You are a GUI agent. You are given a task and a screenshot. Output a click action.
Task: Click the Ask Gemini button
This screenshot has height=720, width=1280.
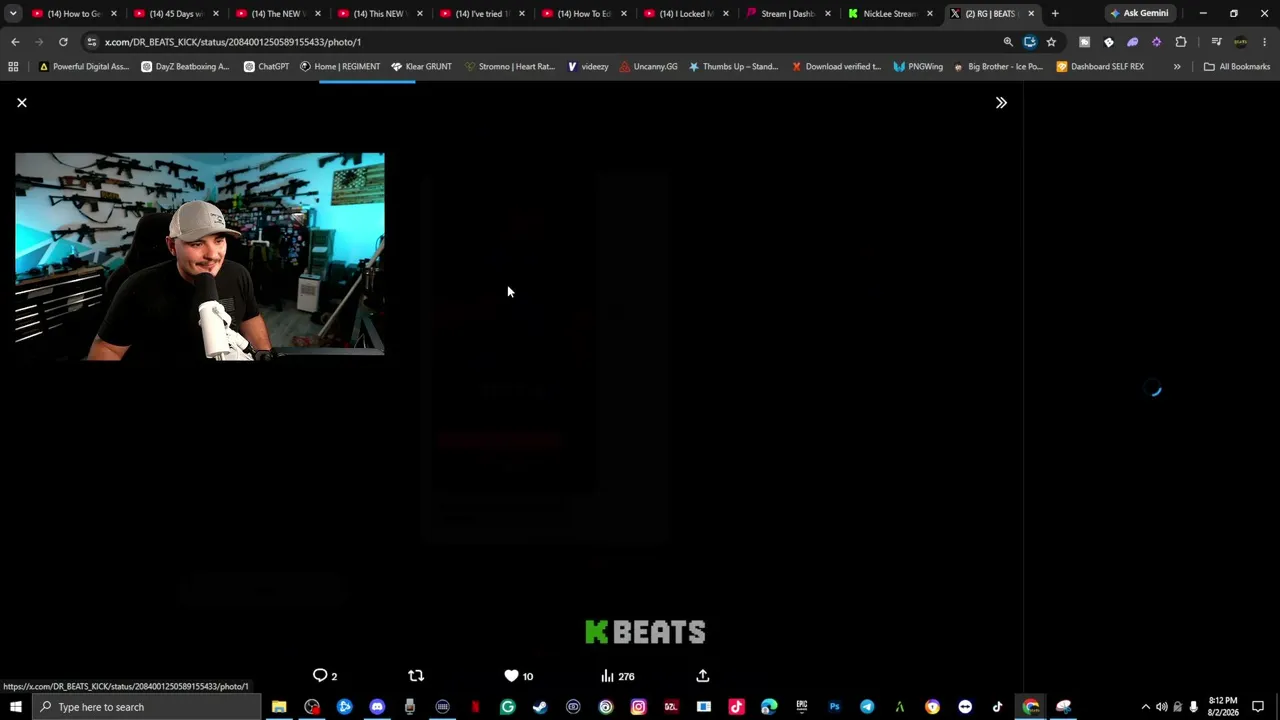click(x=1138, y=14)
